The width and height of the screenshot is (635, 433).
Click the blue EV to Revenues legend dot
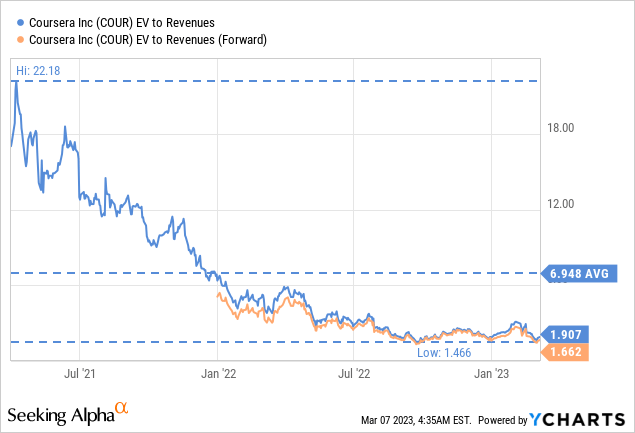[21, 23]
